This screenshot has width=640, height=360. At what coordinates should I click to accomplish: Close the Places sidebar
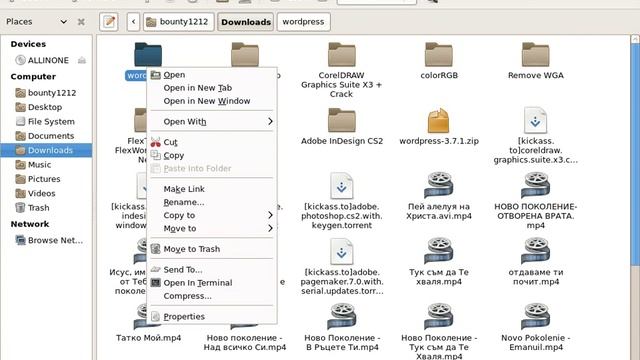pos(81,22)
